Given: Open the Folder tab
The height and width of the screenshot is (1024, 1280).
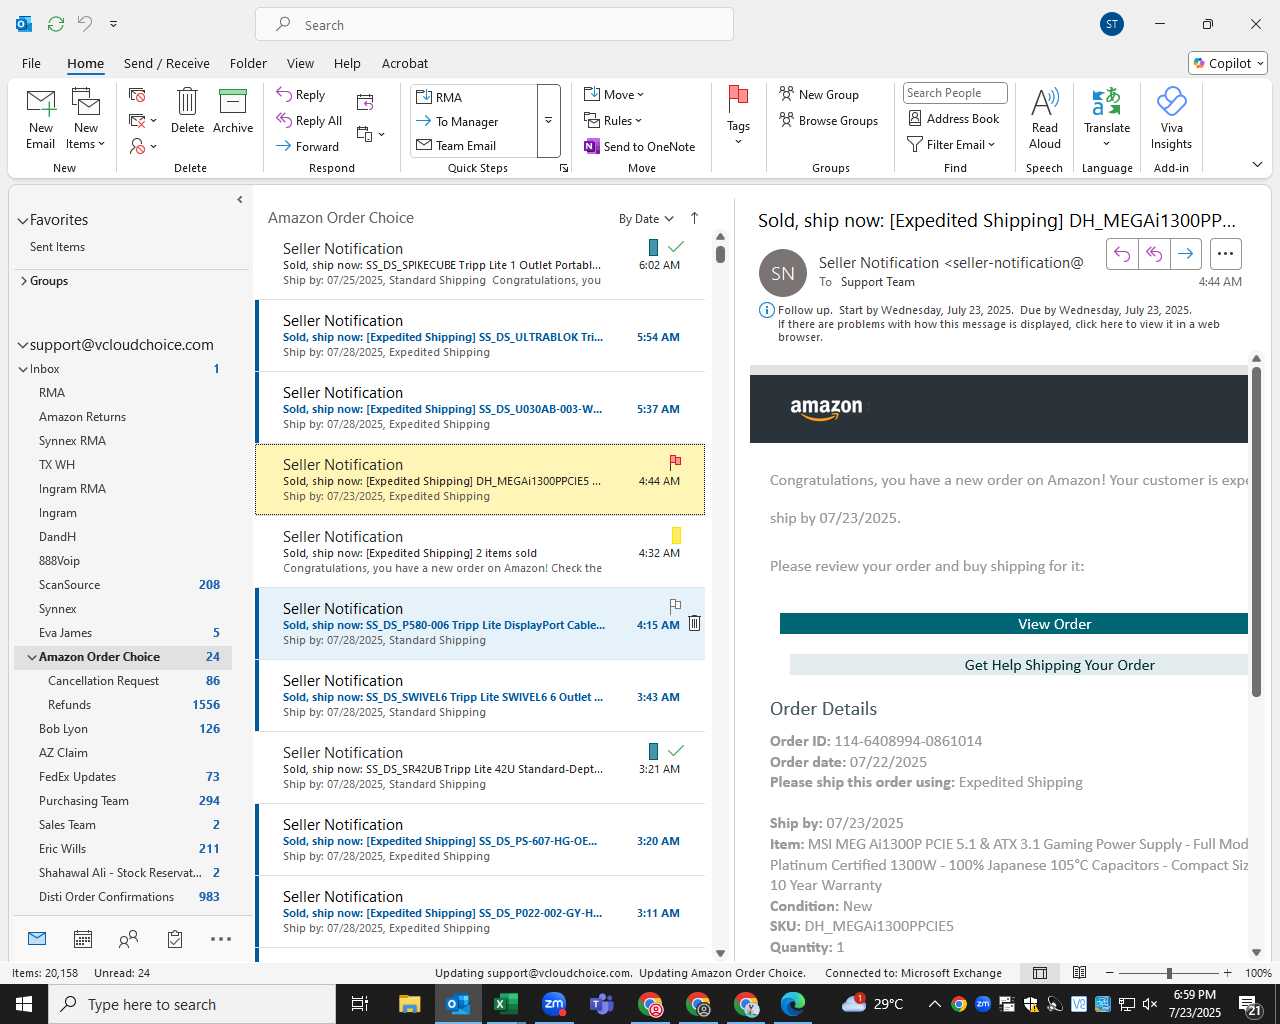Looking at the screenshot, I should coord(248,63).
